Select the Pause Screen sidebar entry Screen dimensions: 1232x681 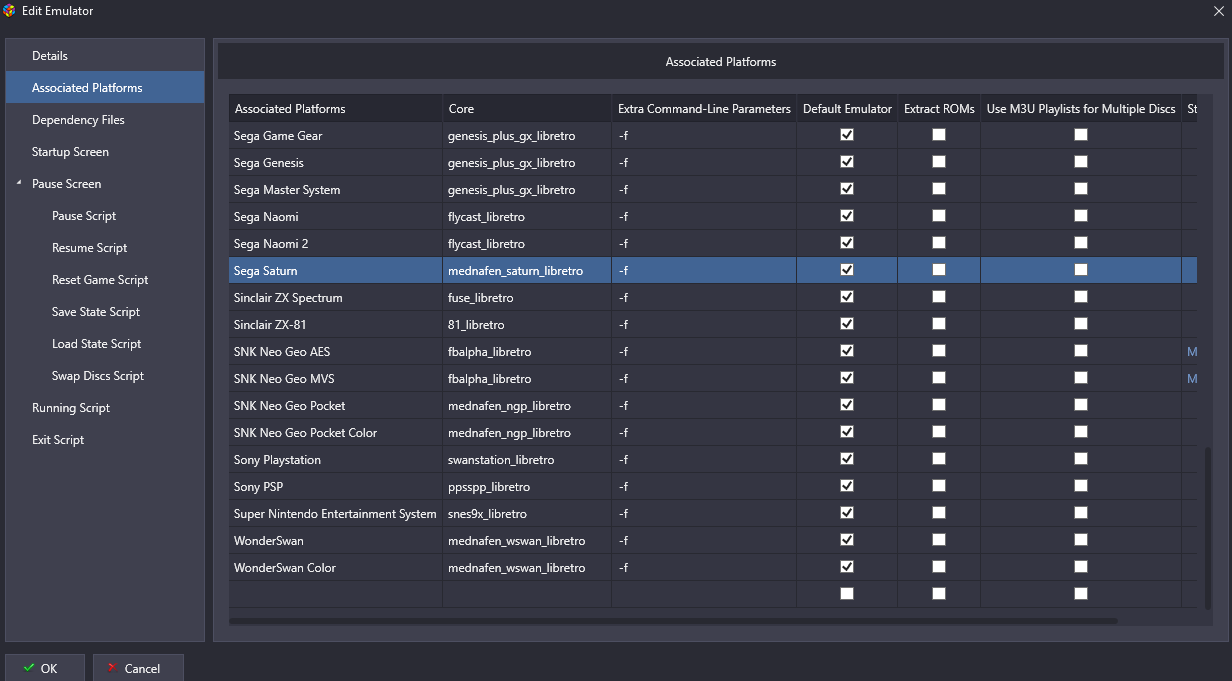(x=66, y=184)
